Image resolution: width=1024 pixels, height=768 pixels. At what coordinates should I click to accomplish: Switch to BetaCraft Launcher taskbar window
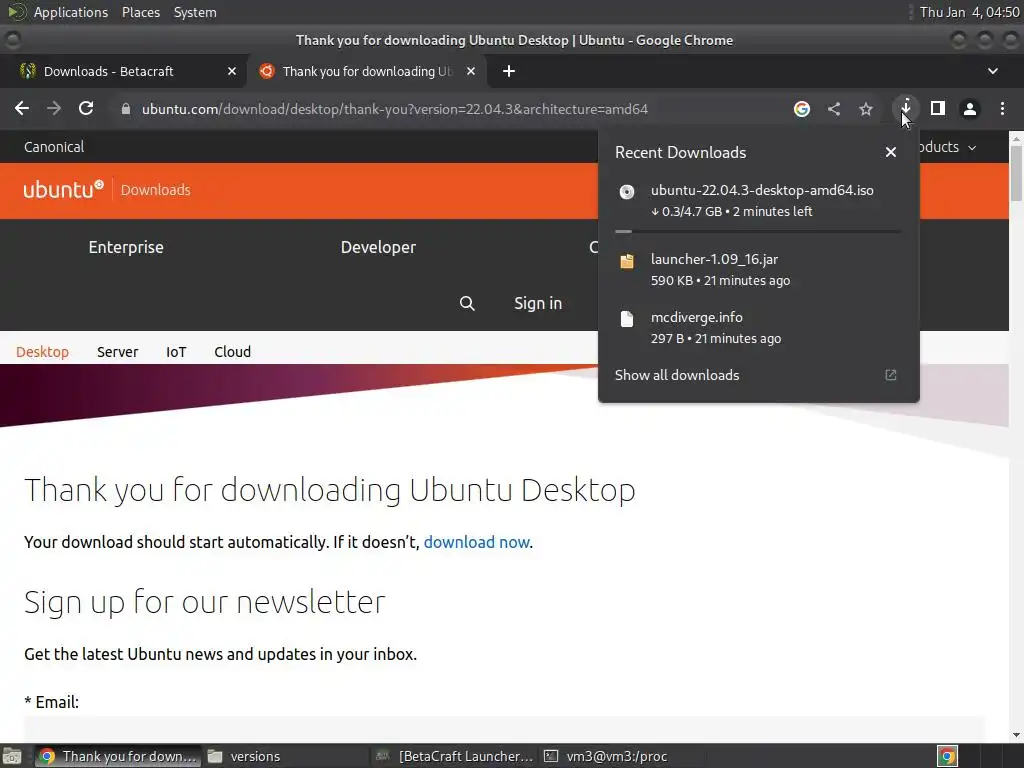point(457,756)
